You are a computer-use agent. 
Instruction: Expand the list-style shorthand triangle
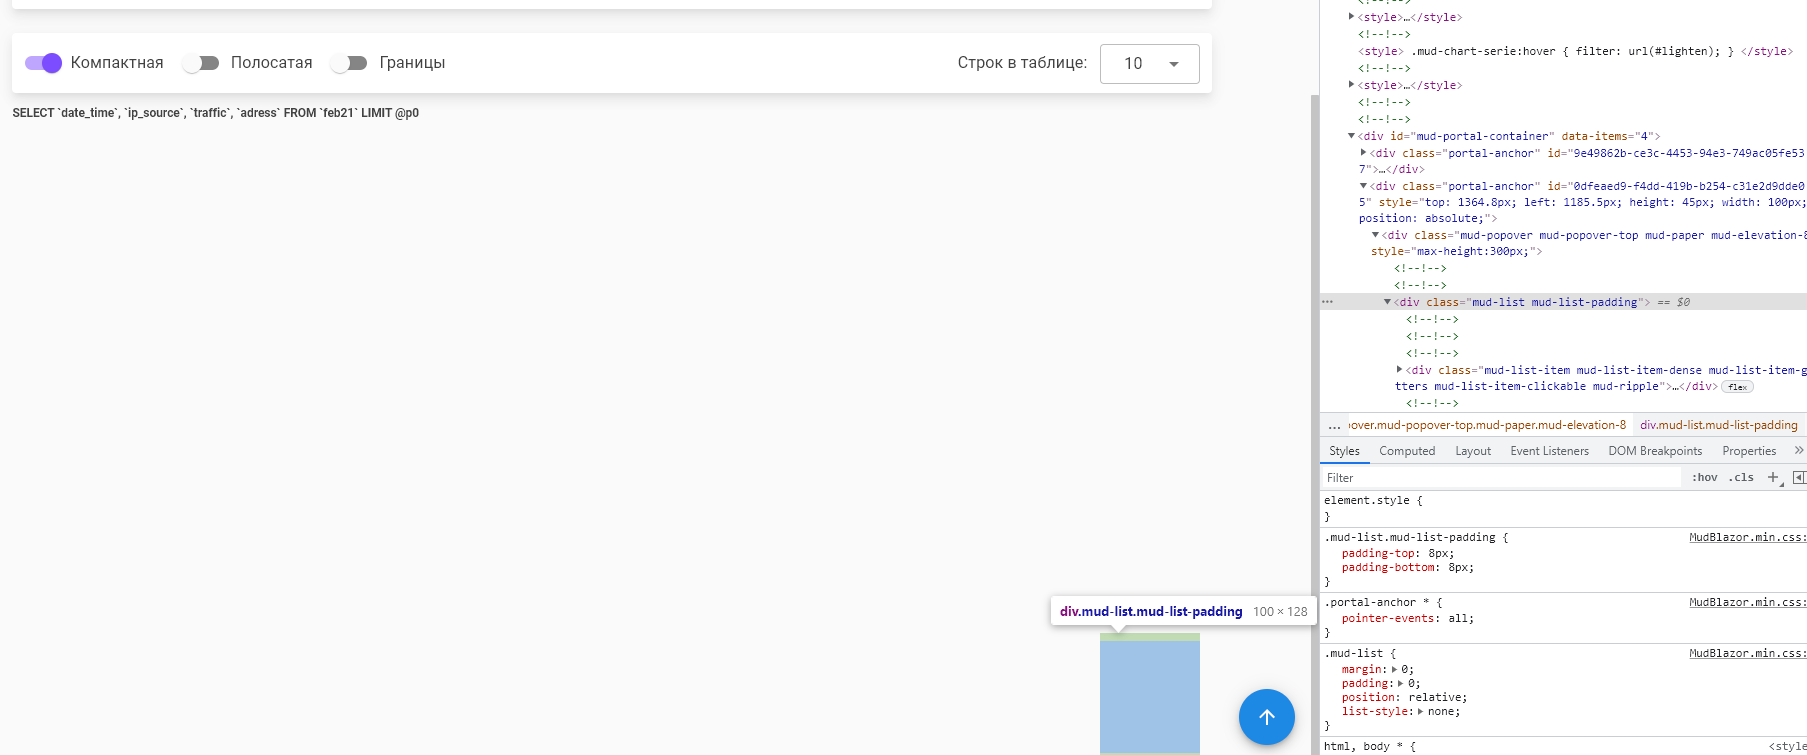click(1420, 712)
